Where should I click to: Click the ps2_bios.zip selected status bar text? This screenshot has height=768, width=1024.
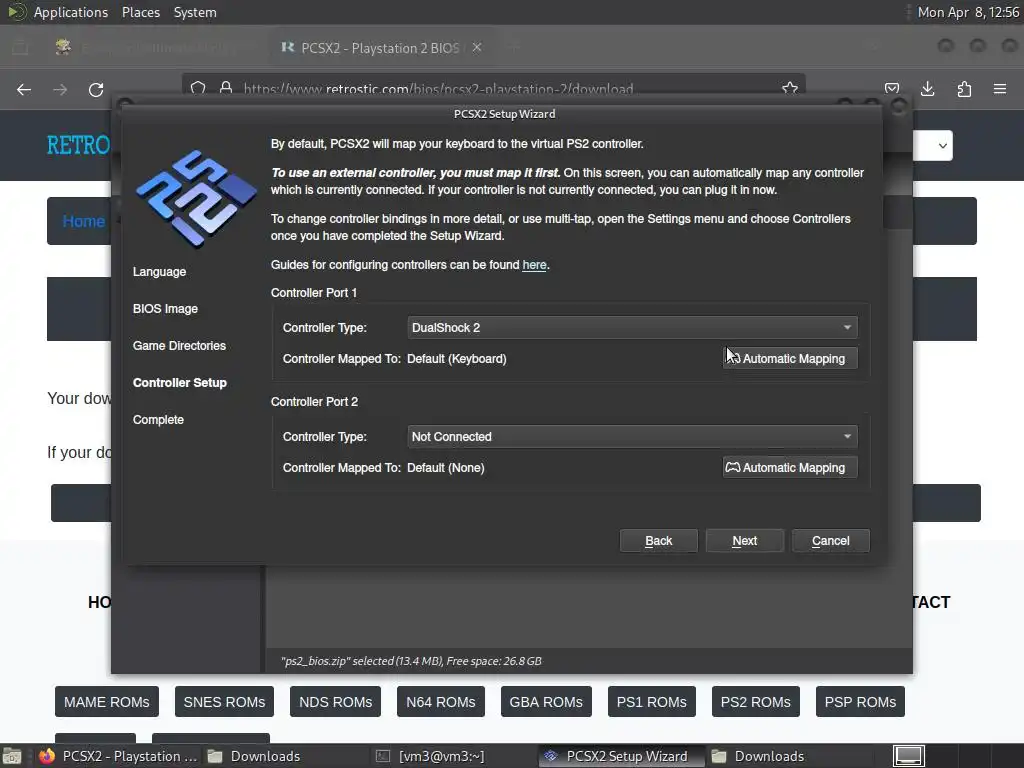click(x=411, y=661)
